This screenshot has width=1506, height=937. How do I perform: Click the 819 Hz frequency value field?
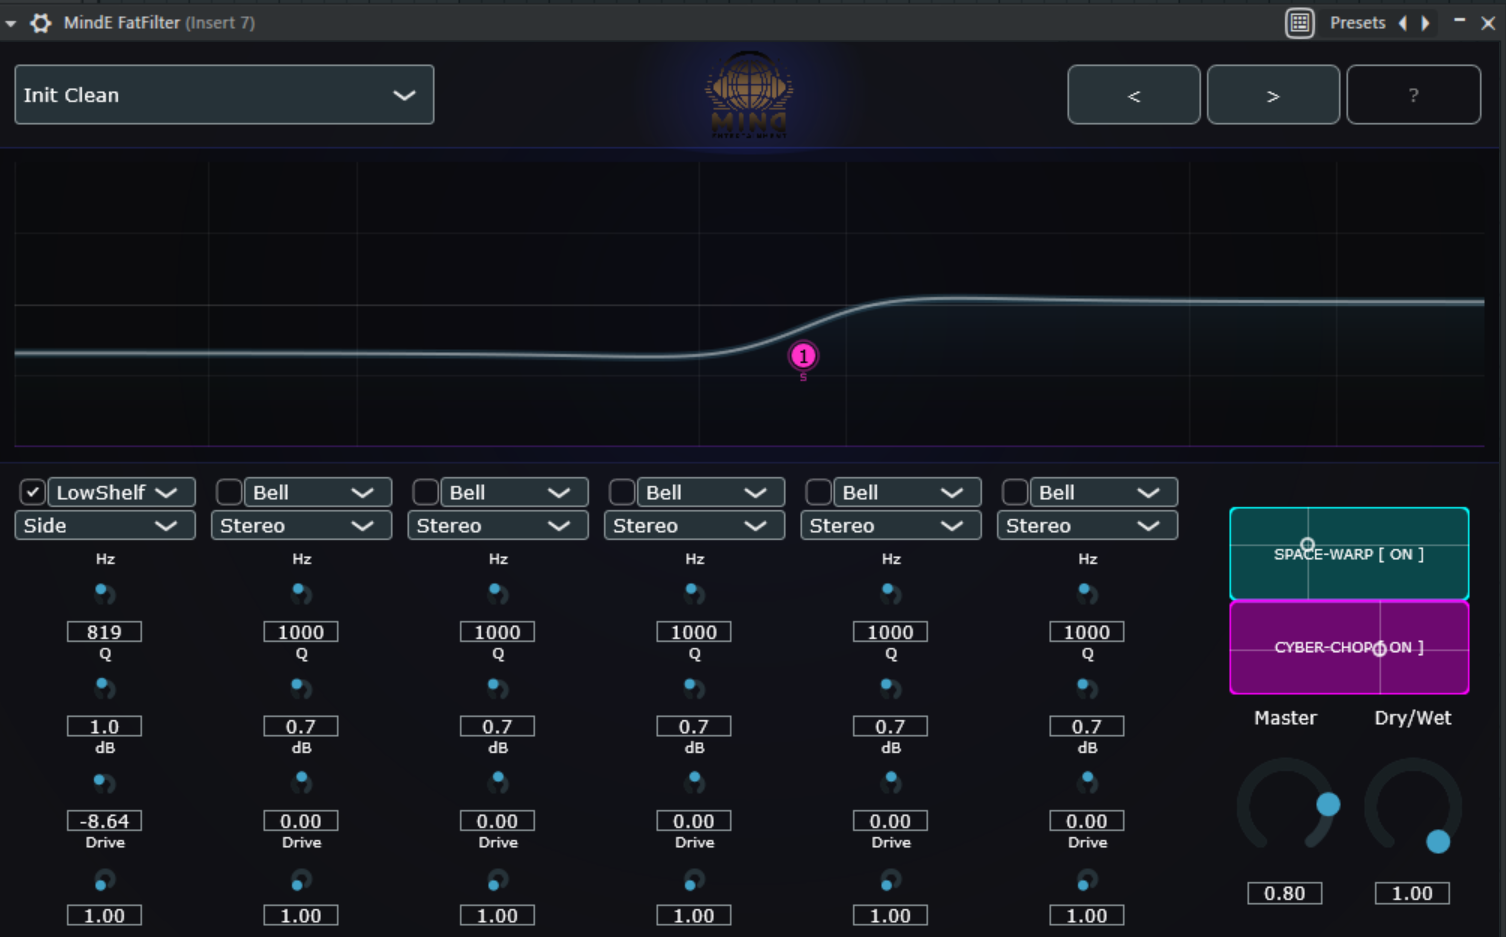(104, 632)
